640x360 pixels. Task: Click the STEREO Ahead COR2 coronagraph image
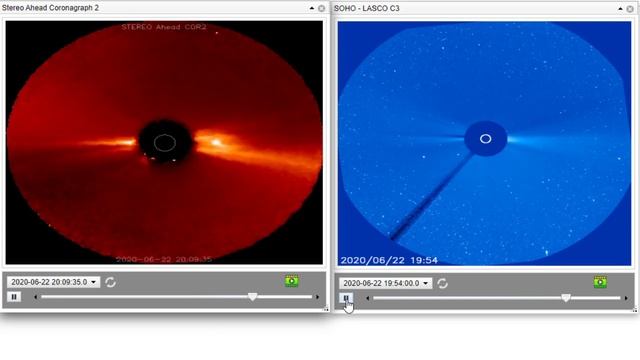(x=164, y=142)
